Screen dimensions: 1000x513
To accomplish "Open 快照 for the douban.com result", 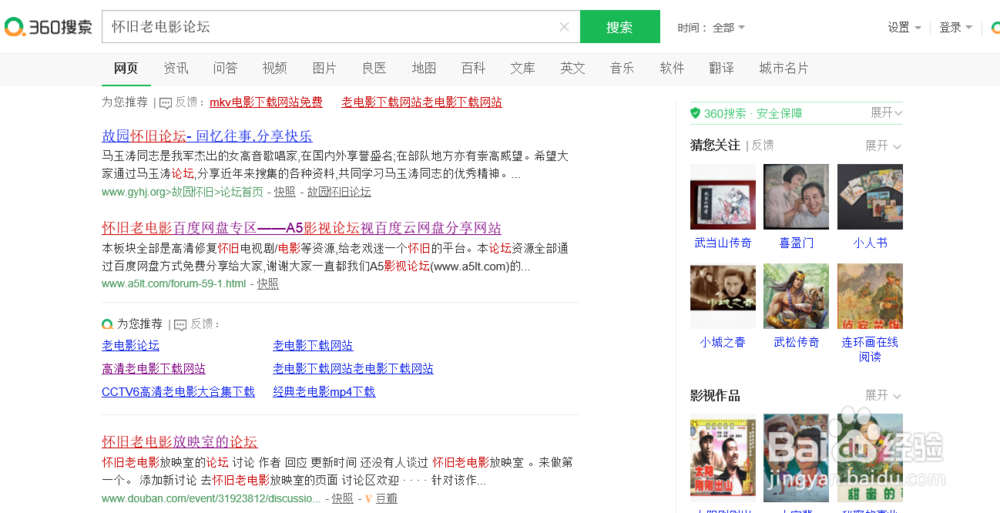I will (x=342, y=498).
